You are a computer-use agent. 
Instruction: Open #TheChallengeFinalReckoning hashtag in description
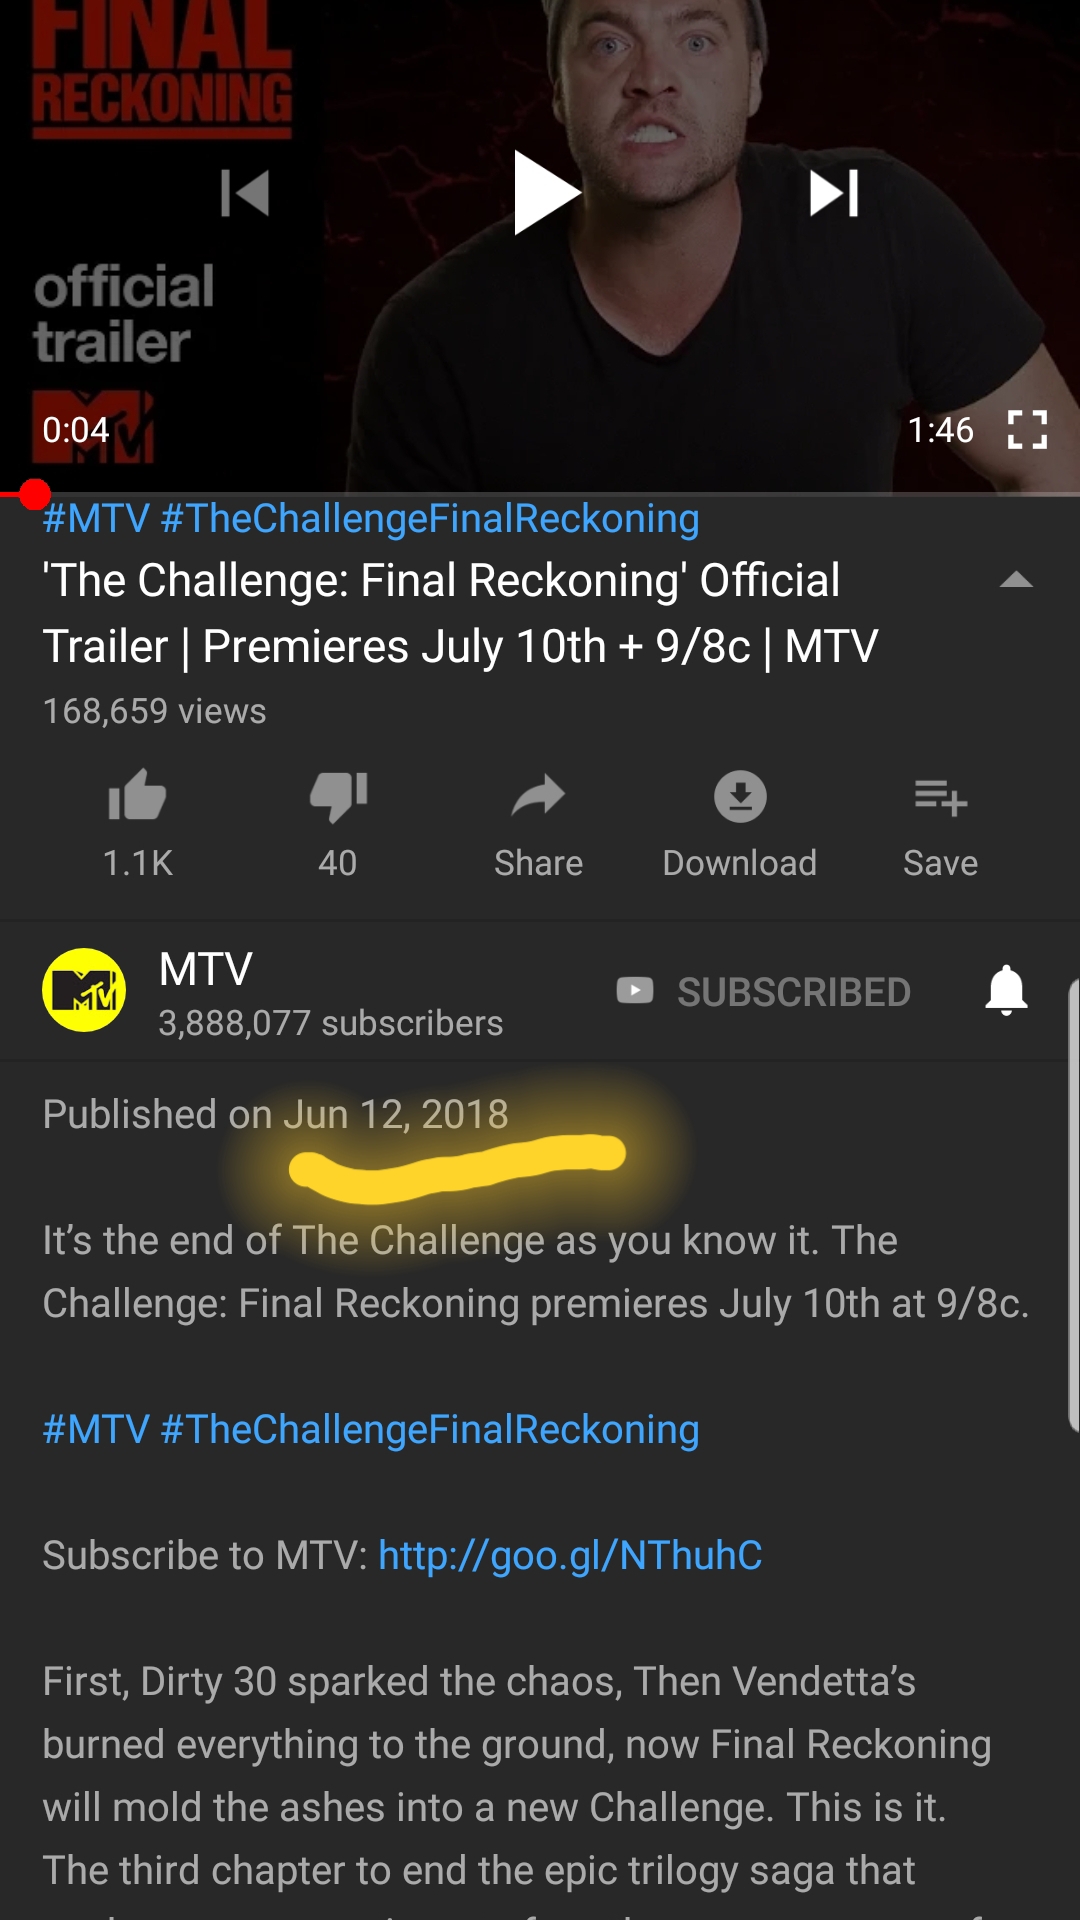[429, 1430]
